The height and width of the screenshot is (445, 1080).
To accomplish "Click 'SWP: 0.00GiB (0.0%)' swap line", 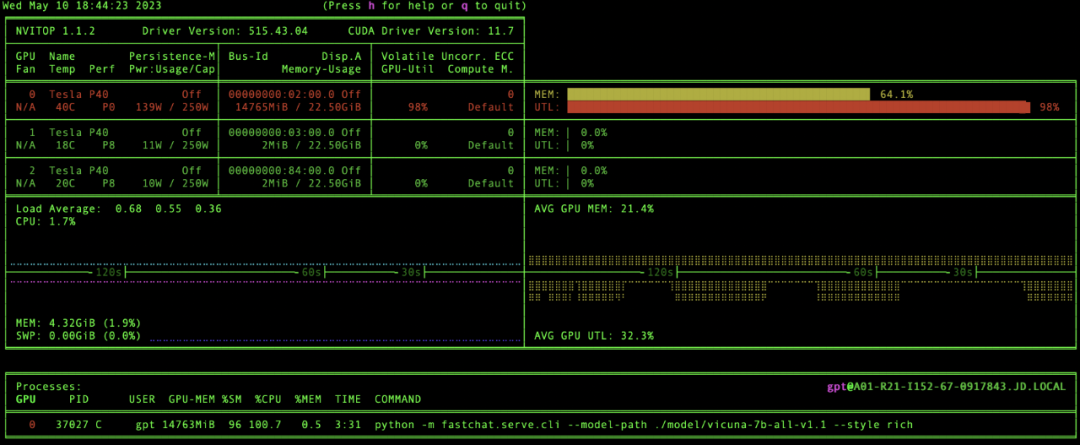I will click(x=79, y=336).
